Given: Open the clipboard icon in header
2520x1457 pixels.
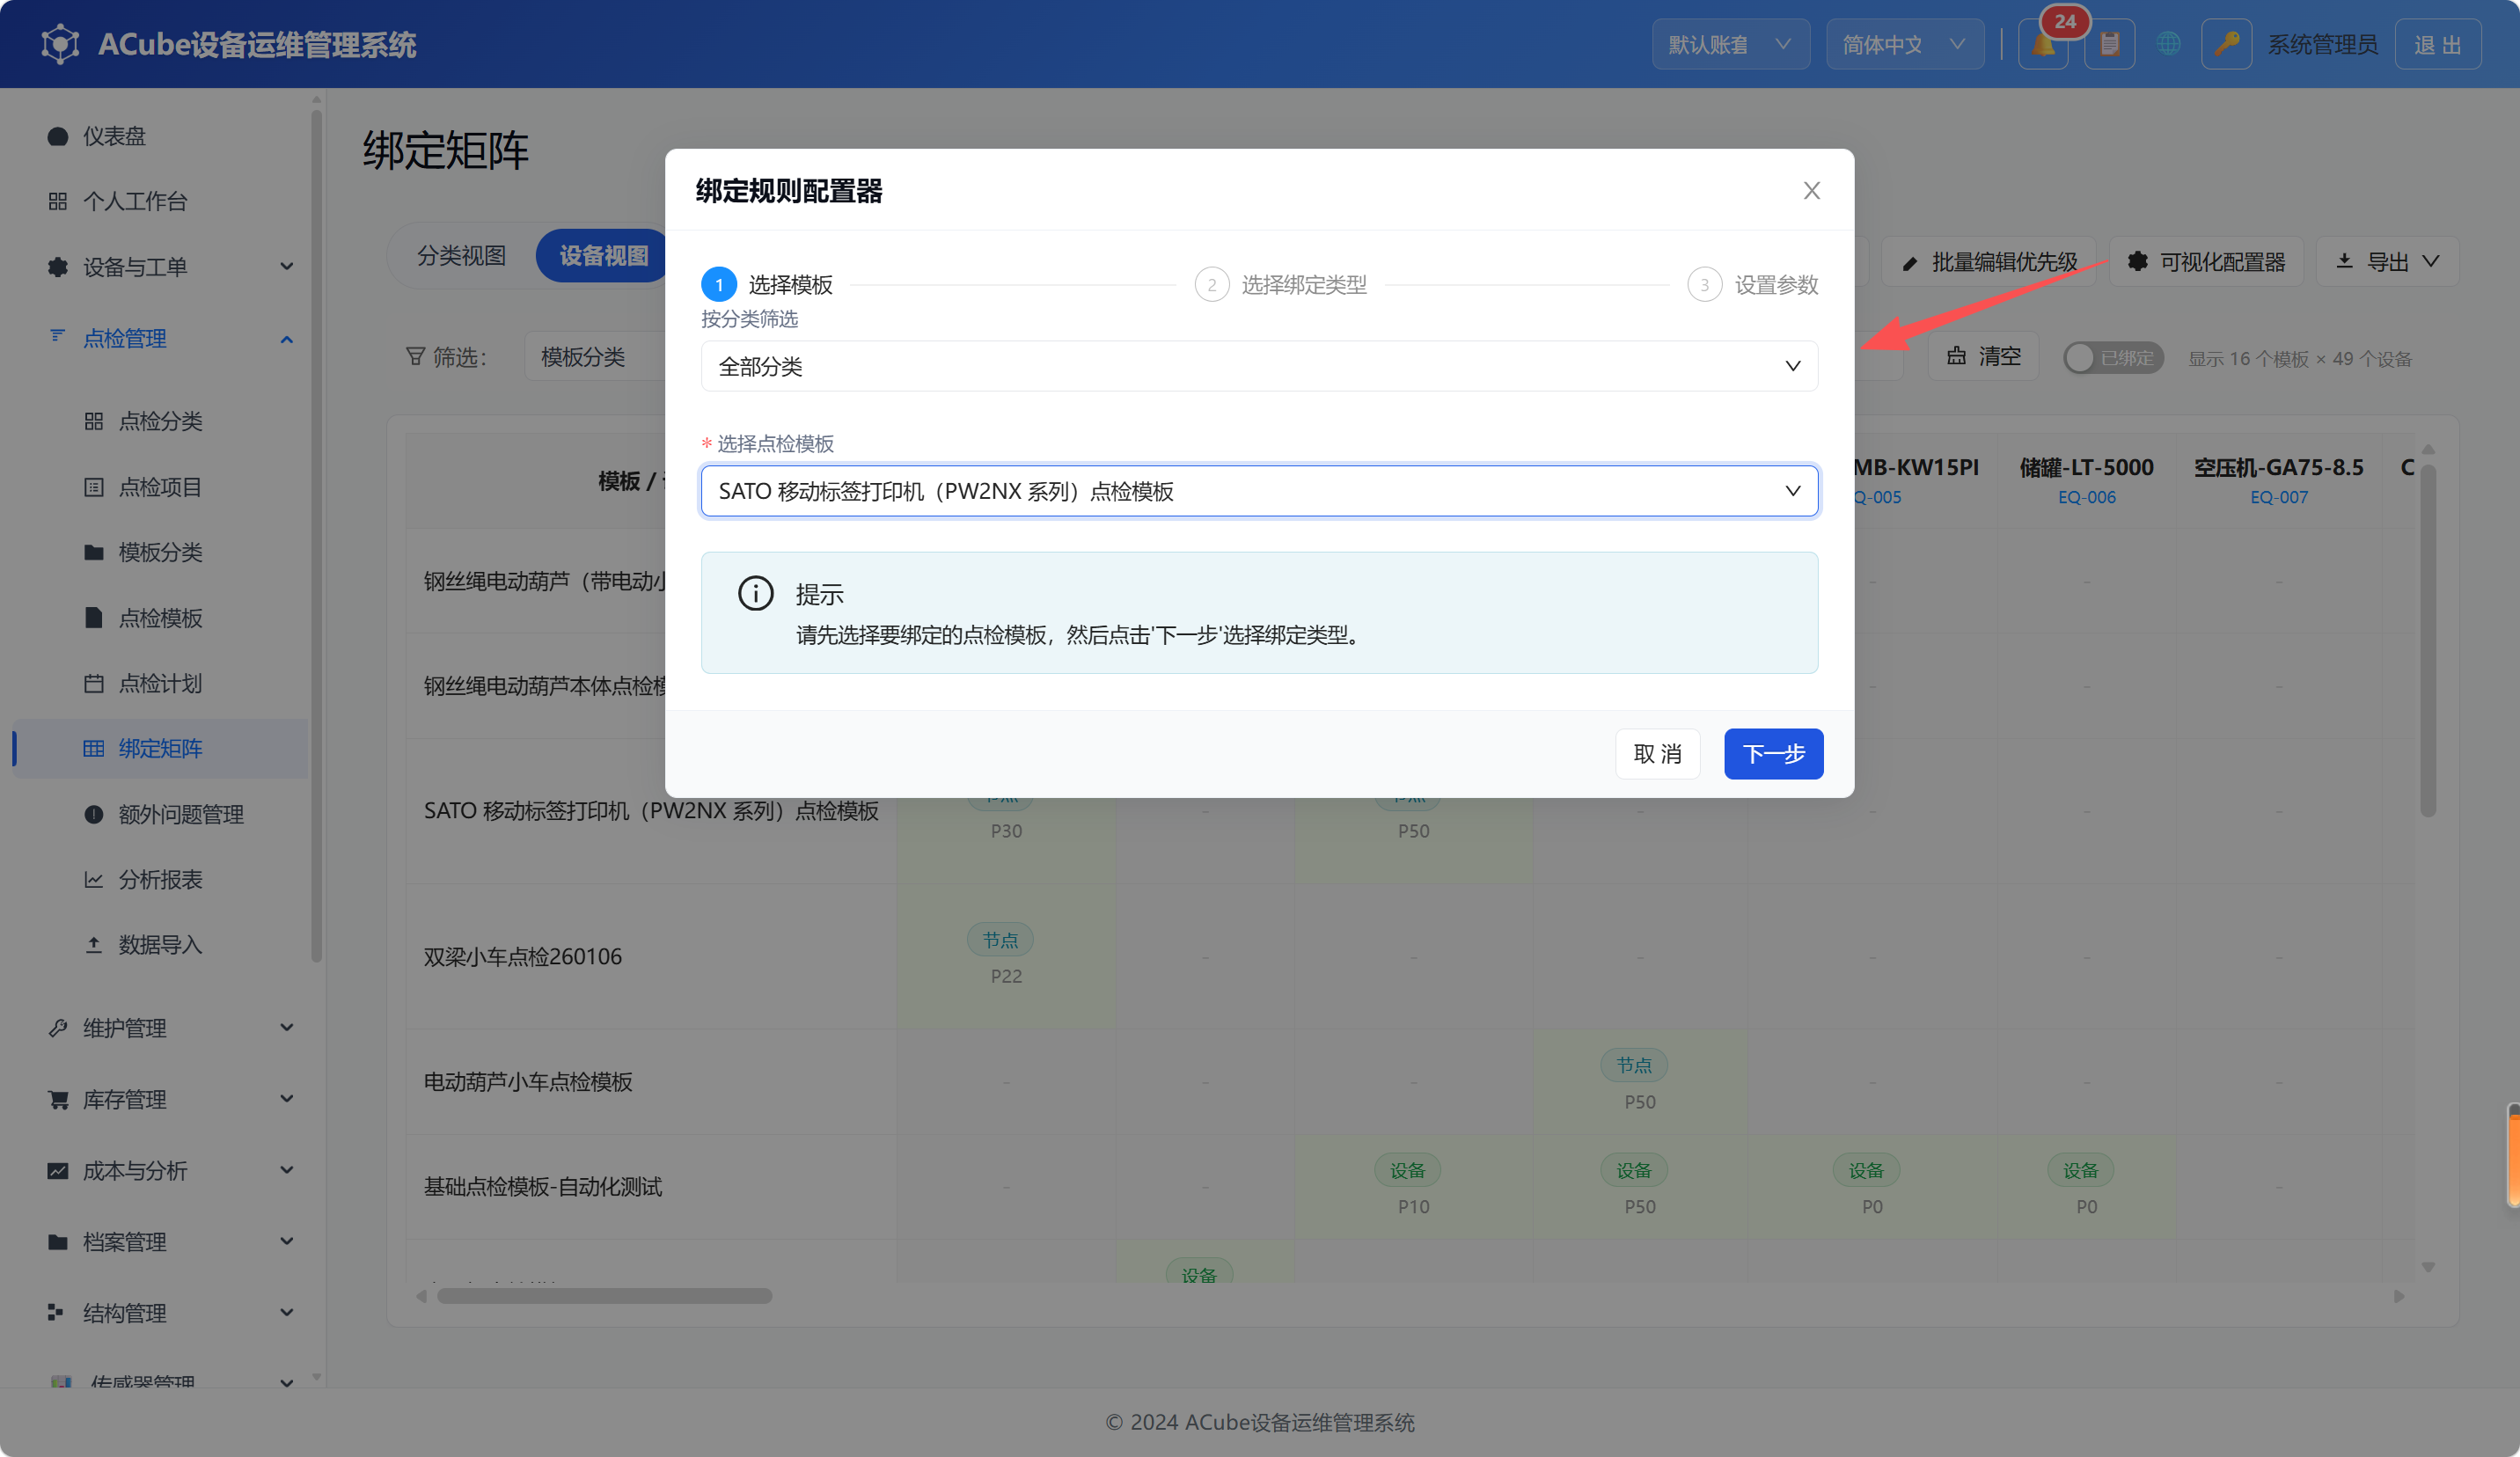Looking at the screenshot, I should [x=2109, y=45].
